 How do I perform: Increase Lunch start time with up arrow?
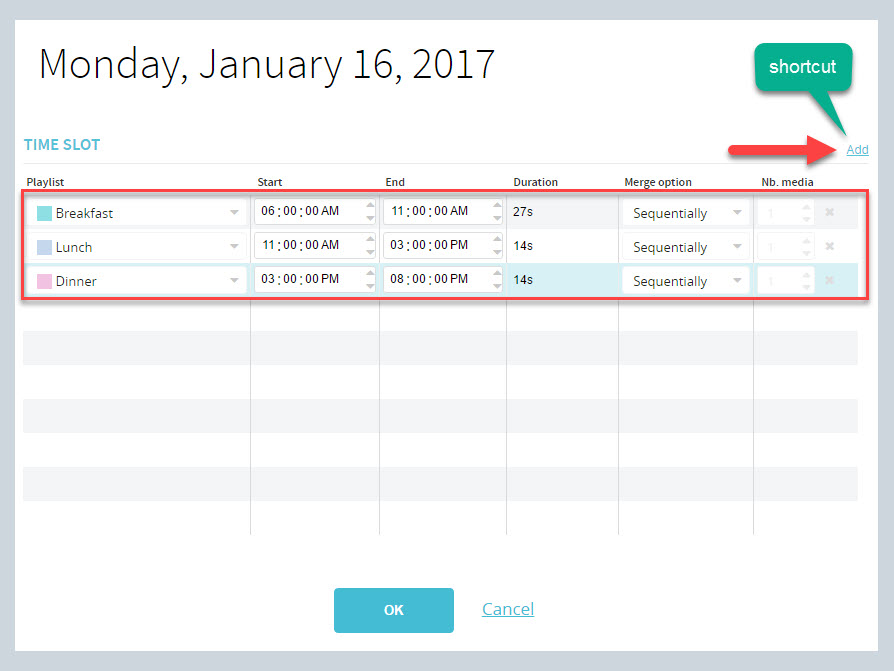coord(370,239)
